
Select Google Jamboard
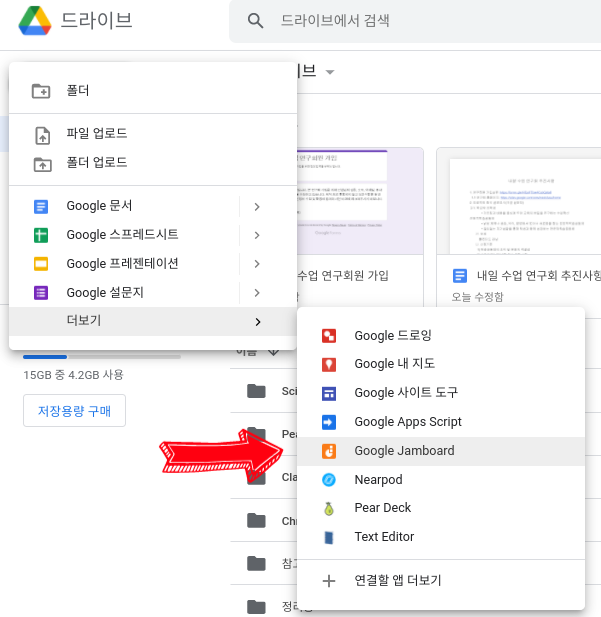441,451
